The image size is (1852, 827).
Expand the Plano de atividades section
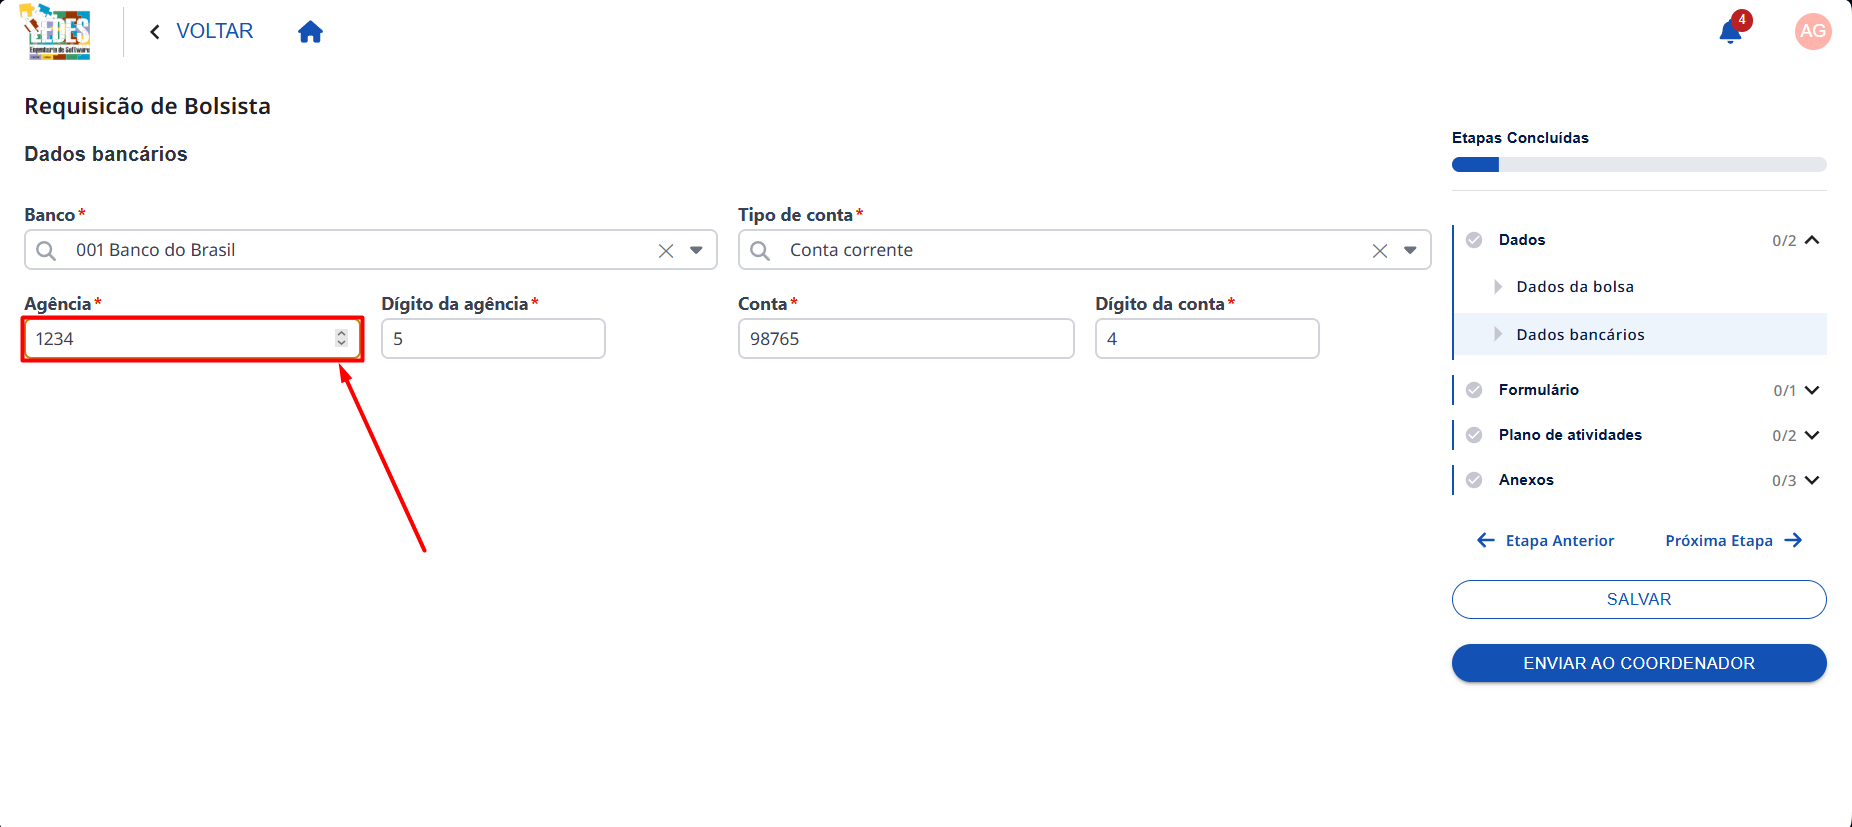point(1812,435)
